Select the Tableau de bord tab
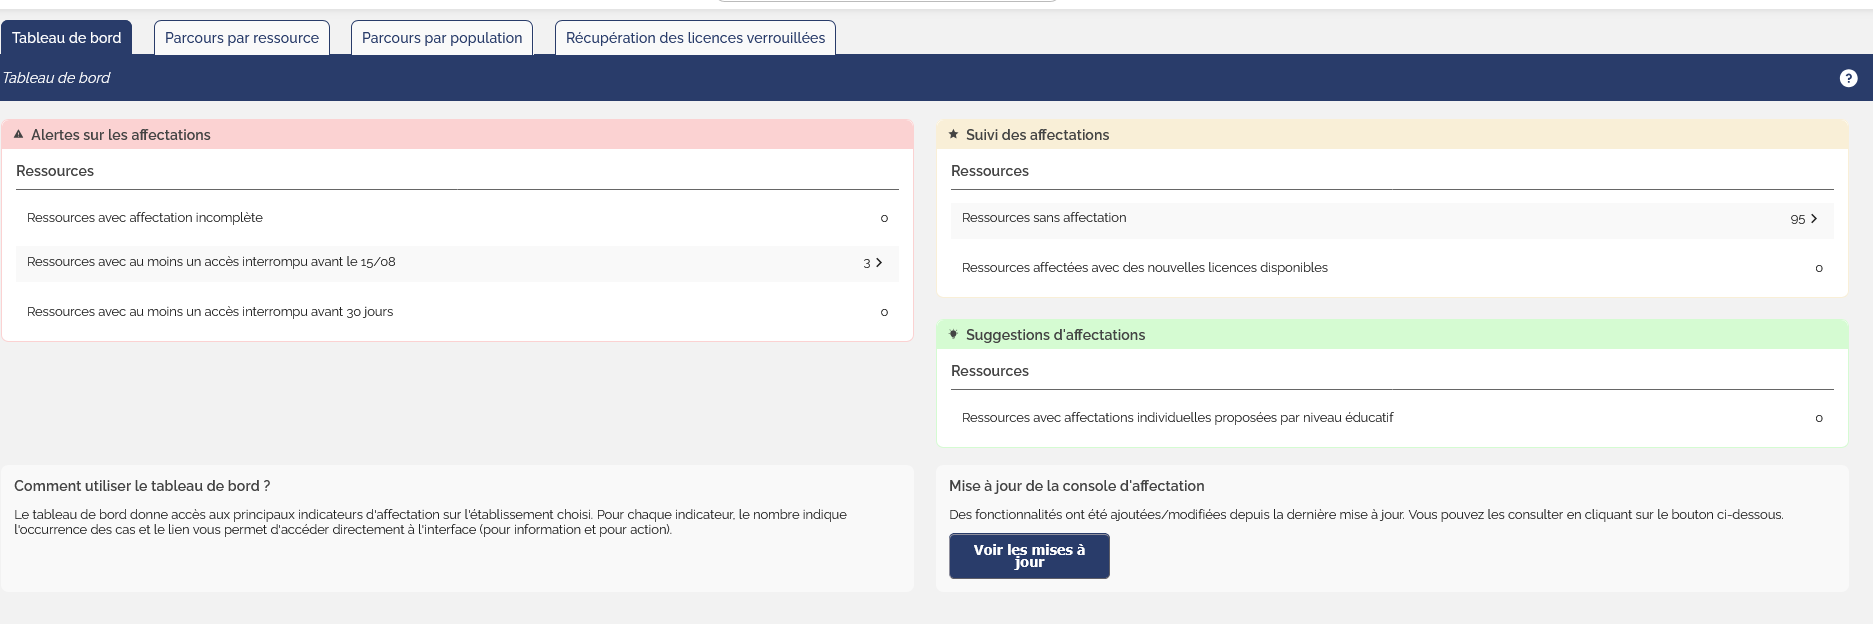The height and width of the screenshot is (624, 1873). click(66, 38)
